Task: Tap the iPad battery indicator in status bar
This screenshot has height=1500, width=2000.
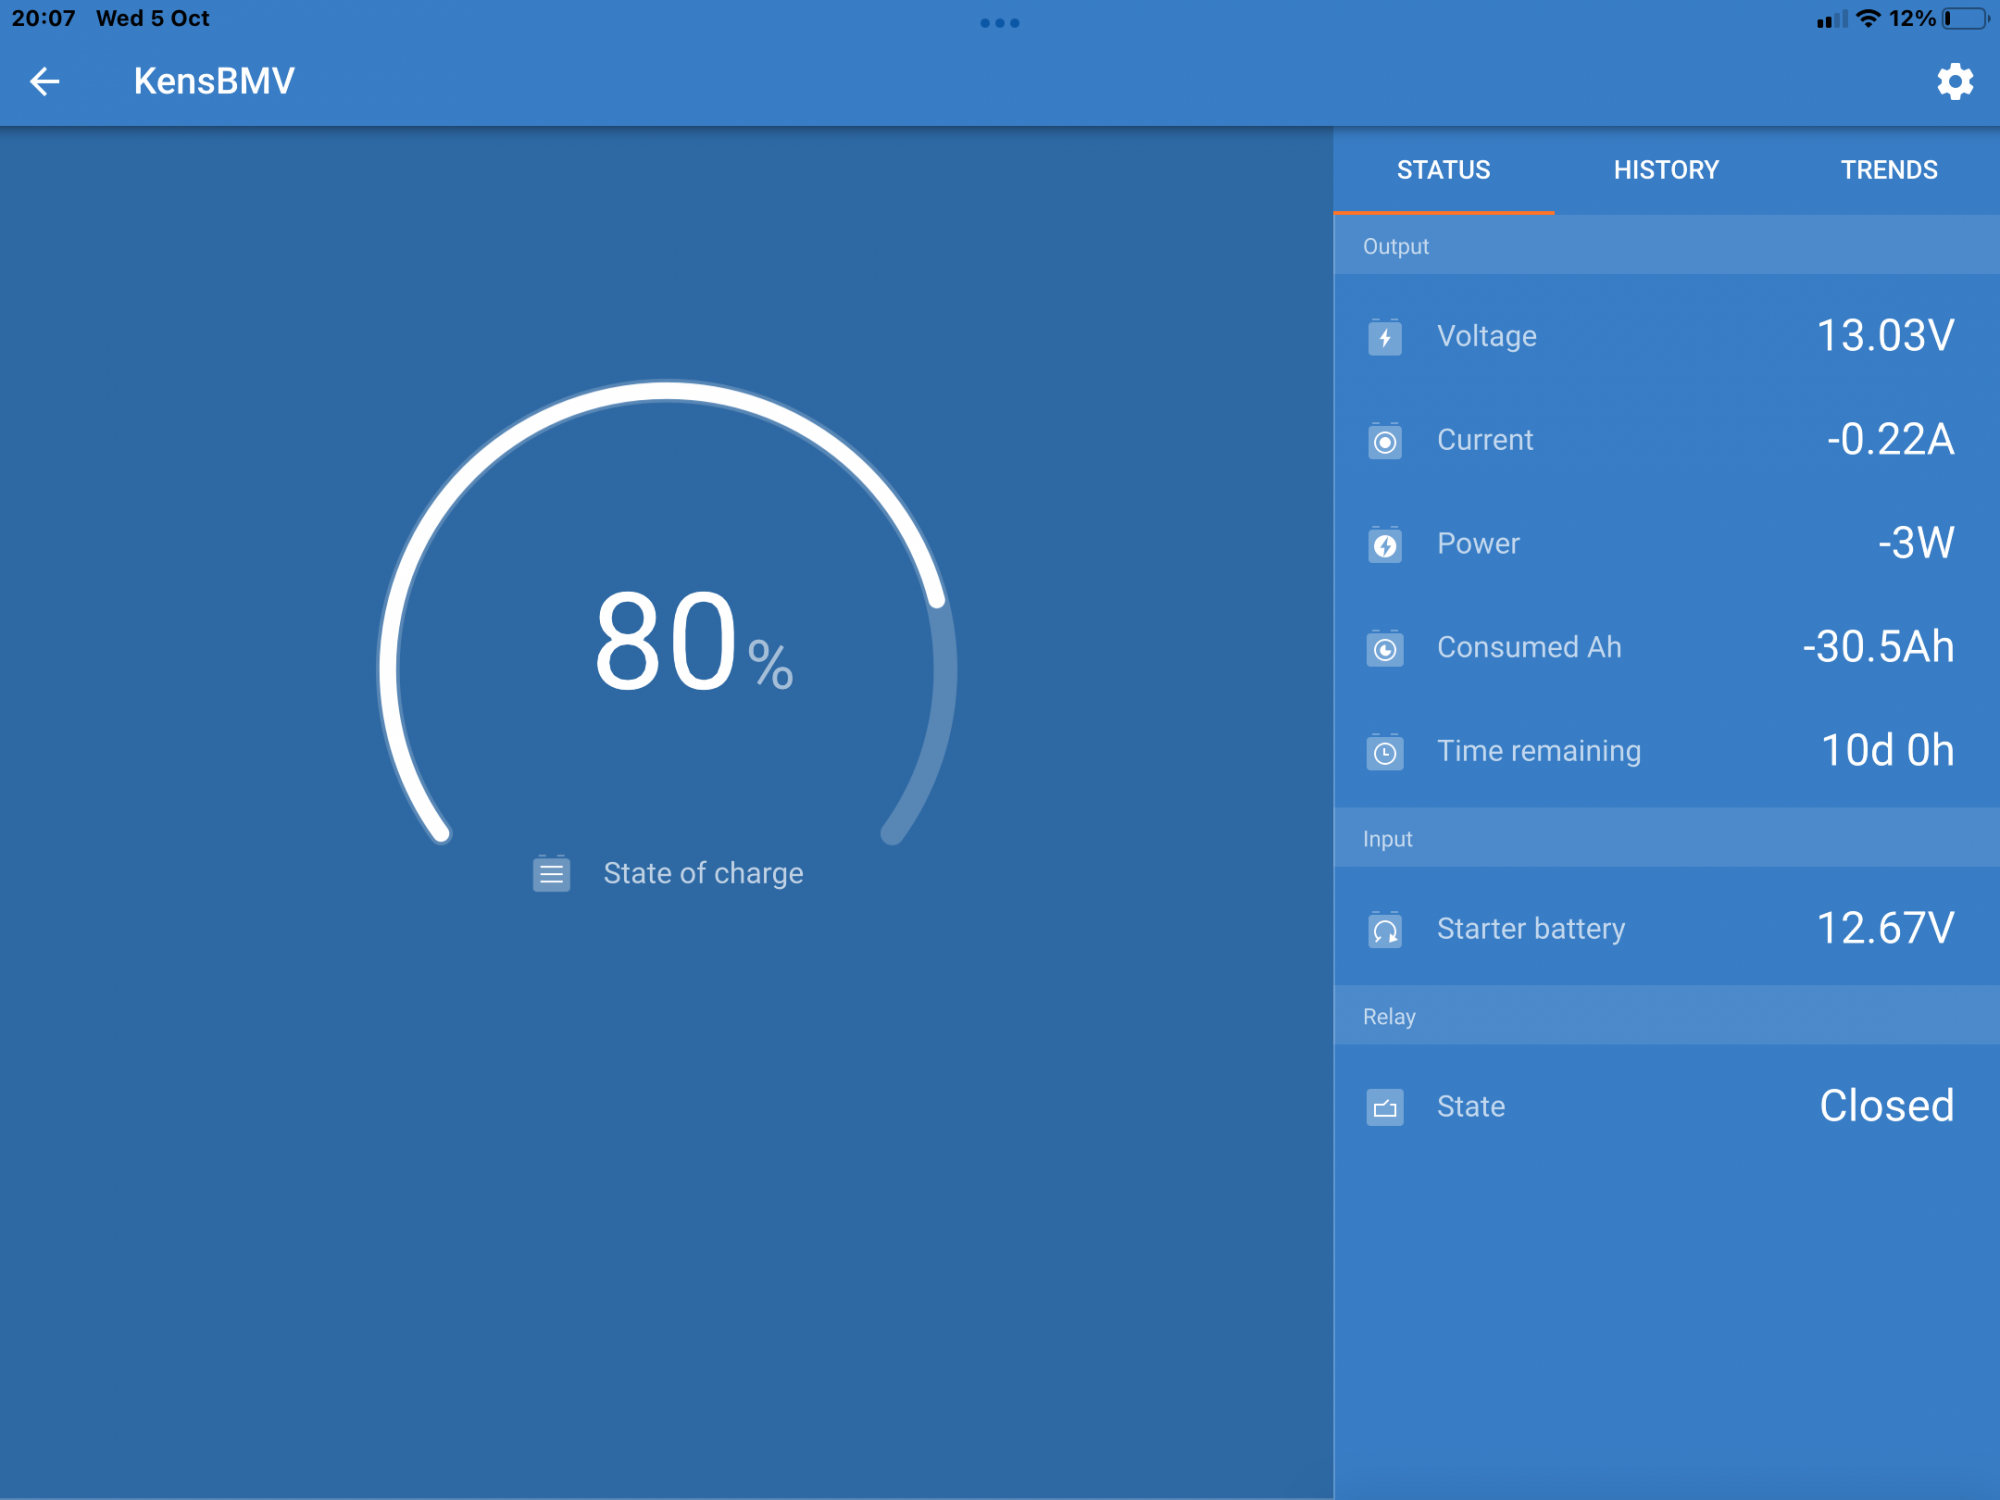Action: [x=1965, y=19]
